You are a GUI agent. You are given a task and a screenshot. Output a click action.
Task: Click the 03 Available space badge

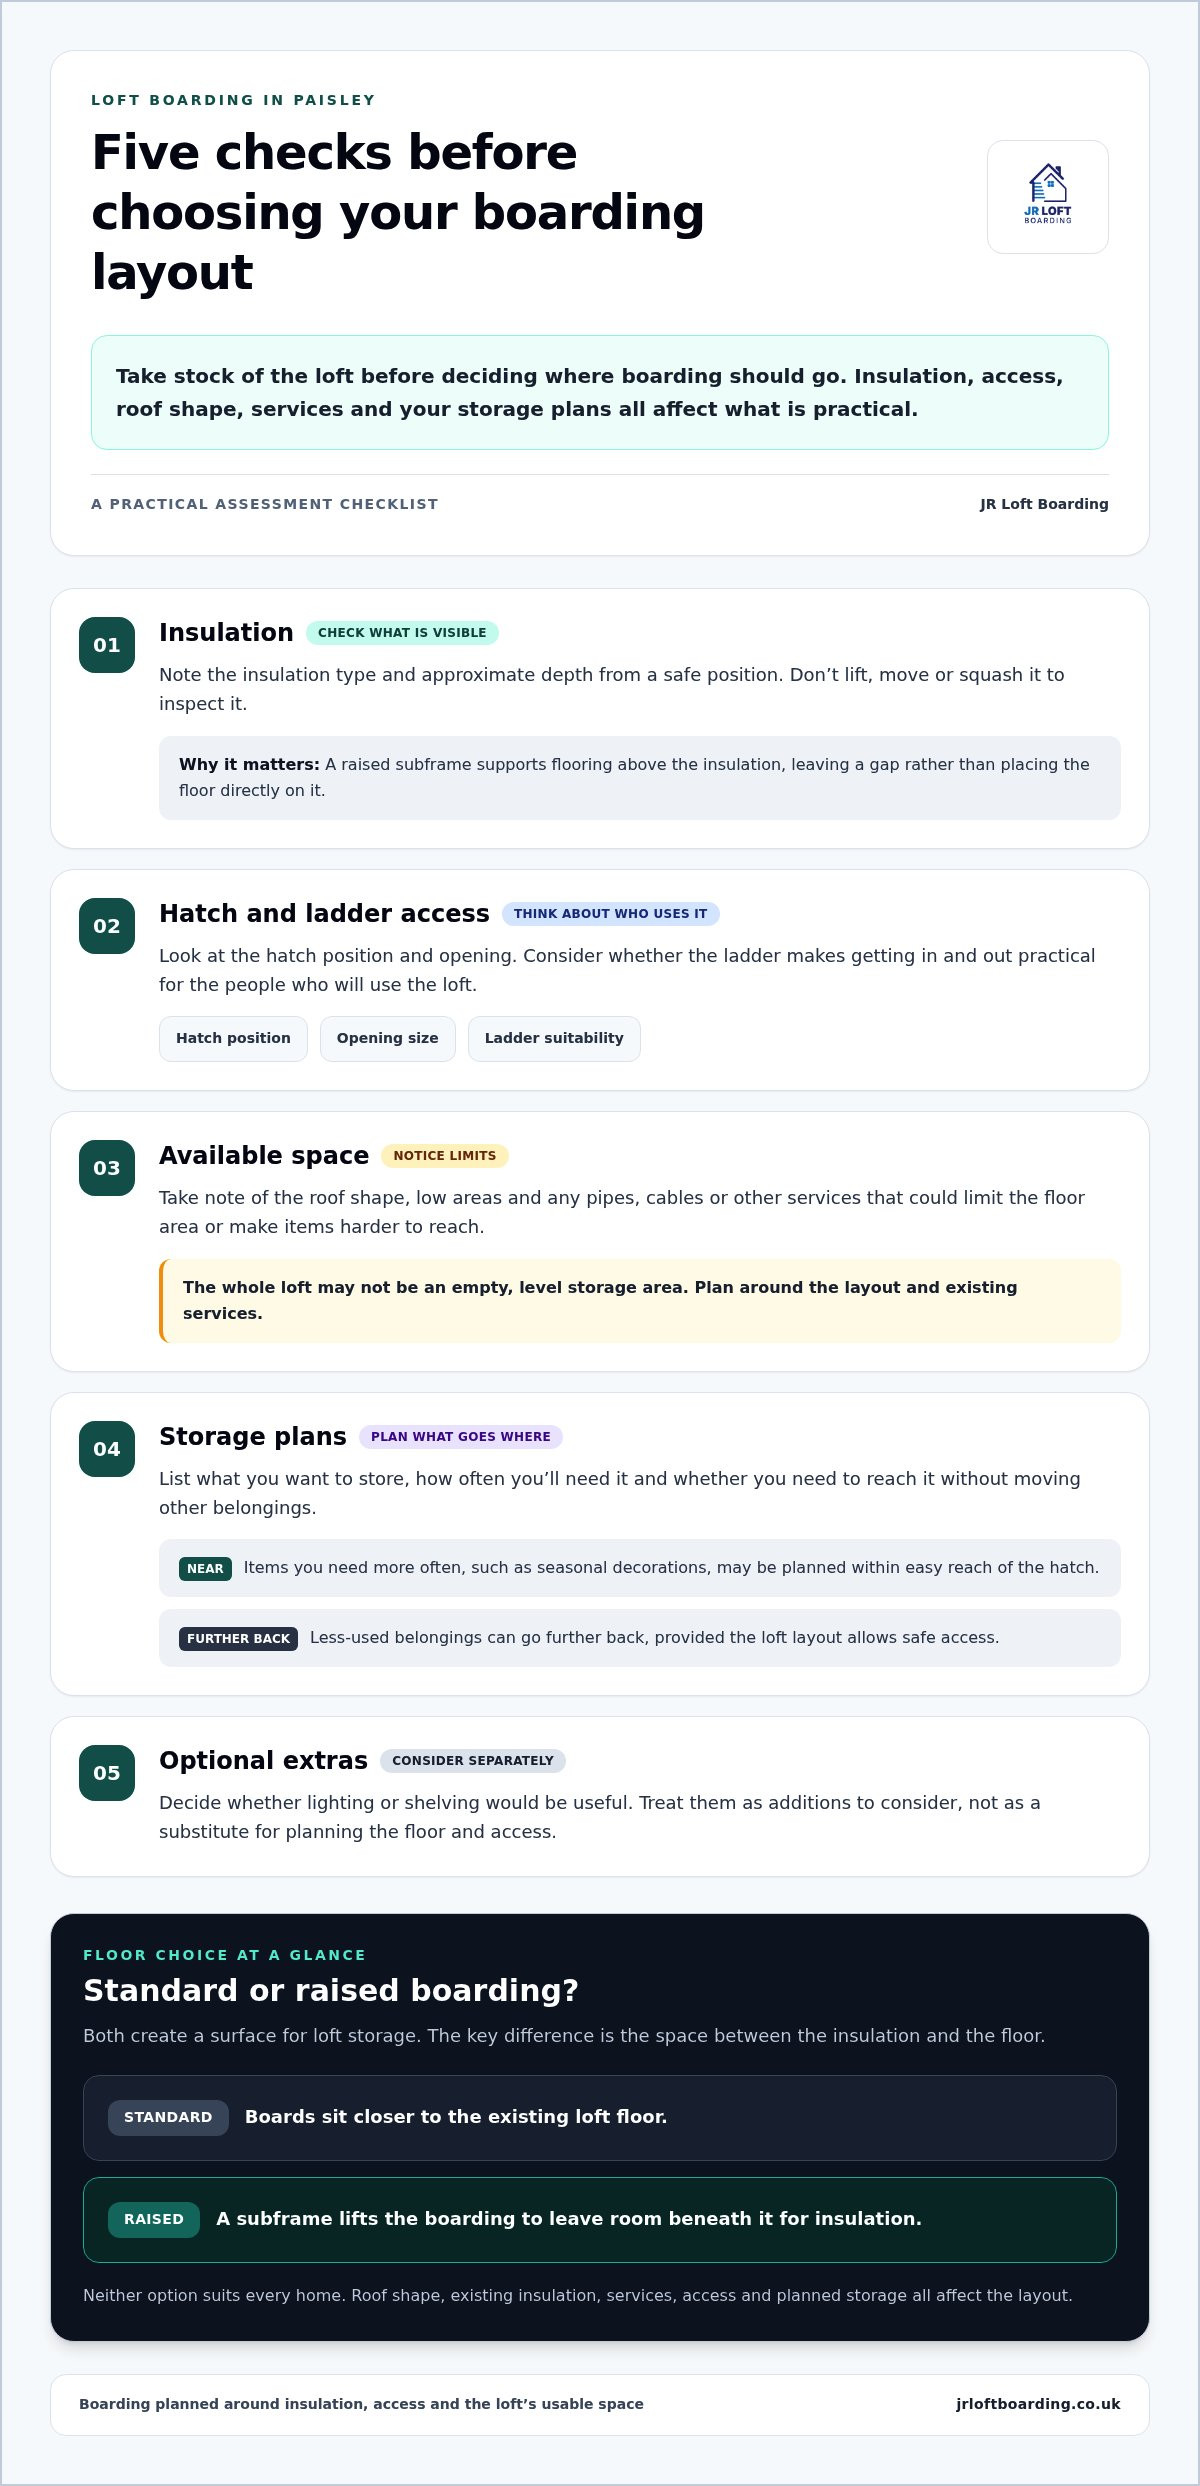point(107,1168)
